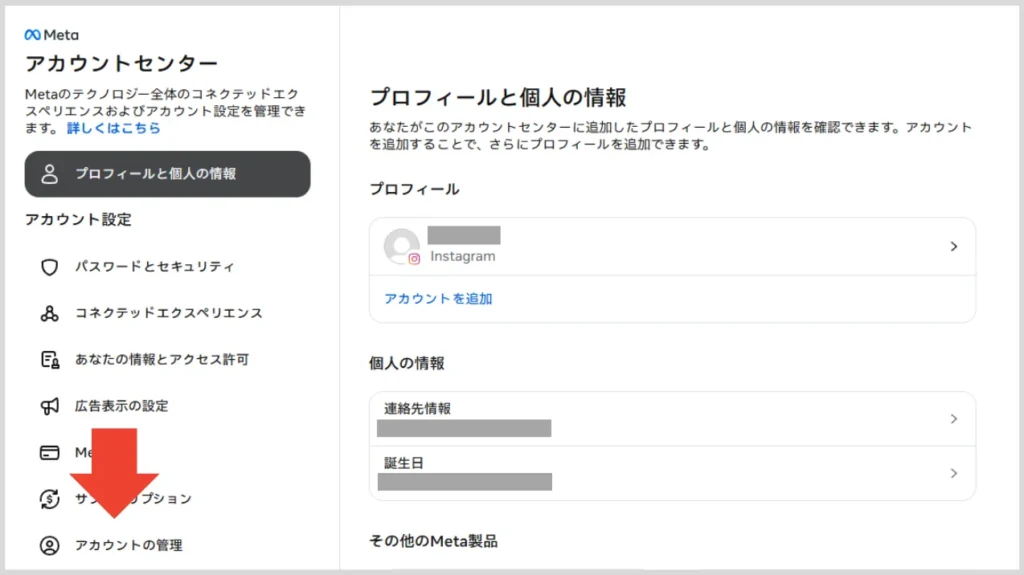Open コネクテッドエクスペリエンス settings
Screen dimensions: 1024x575
point(167,313)
